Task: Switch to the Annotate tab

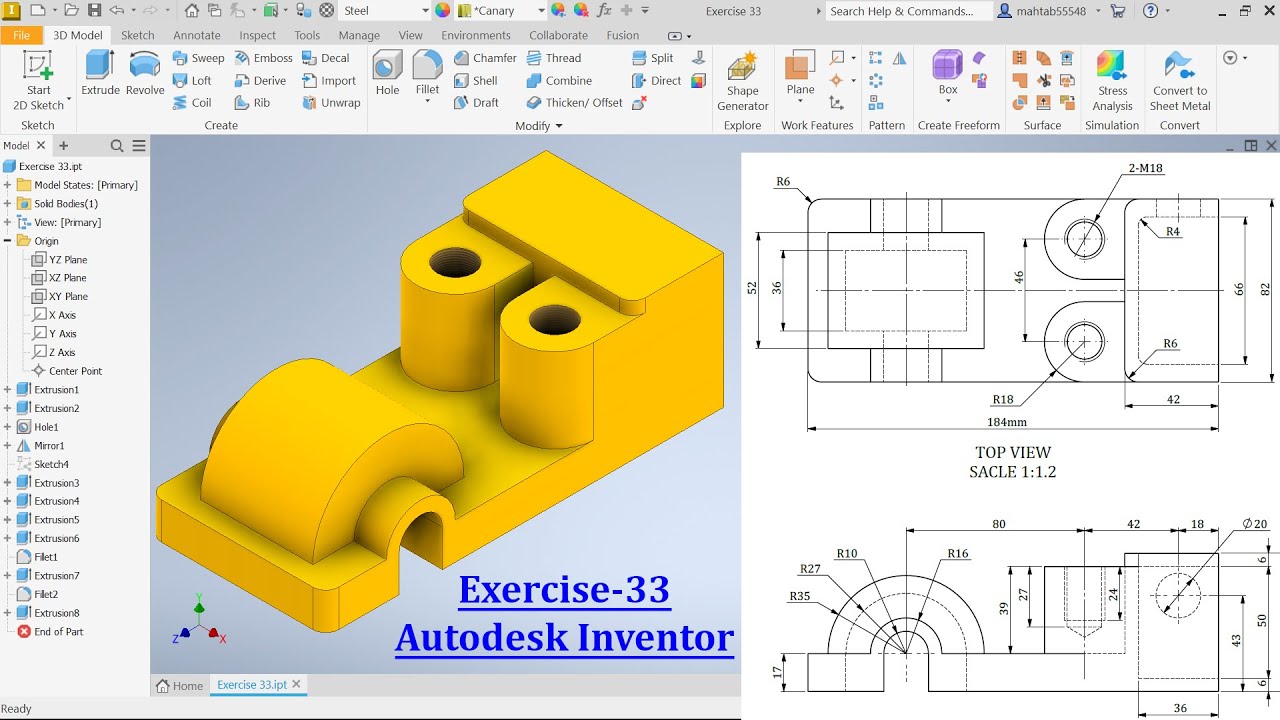Action: (x=197, y=35)
